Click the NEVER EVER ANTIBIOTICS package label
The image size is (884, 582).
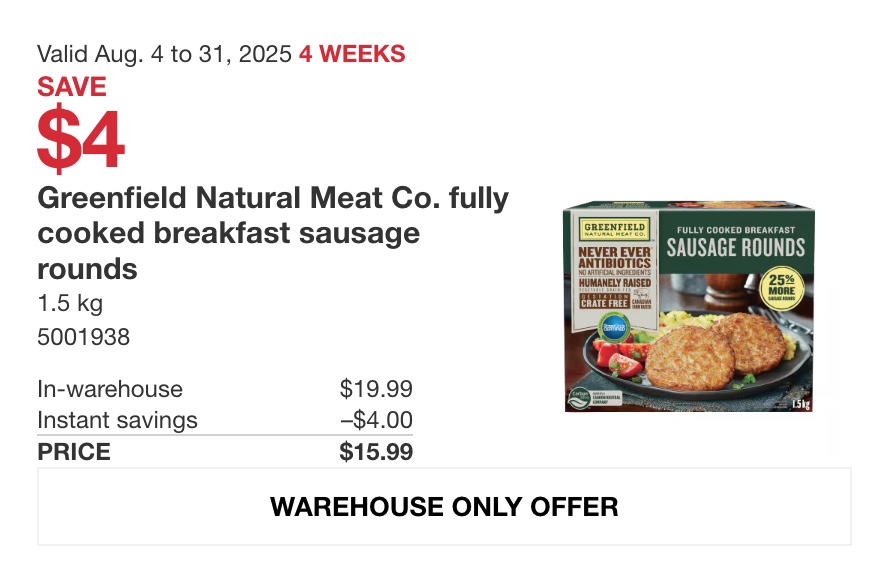tap(615, 257)
